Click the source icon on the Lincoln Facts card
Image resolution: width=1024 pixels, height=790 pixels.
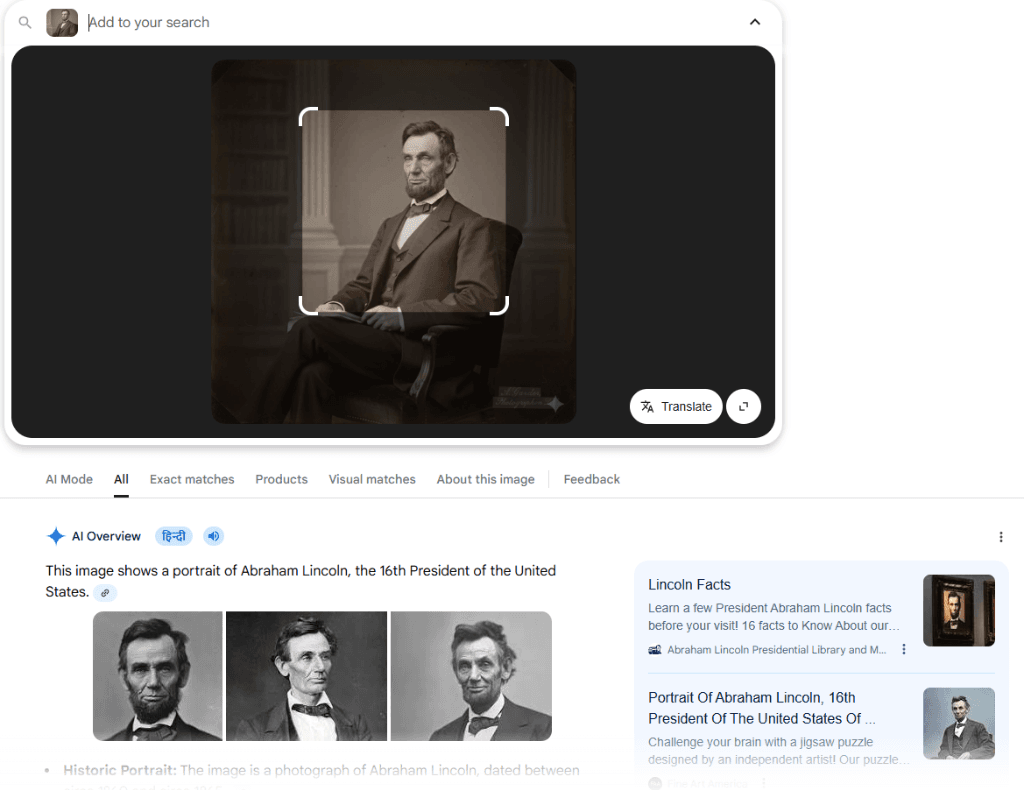655,649
